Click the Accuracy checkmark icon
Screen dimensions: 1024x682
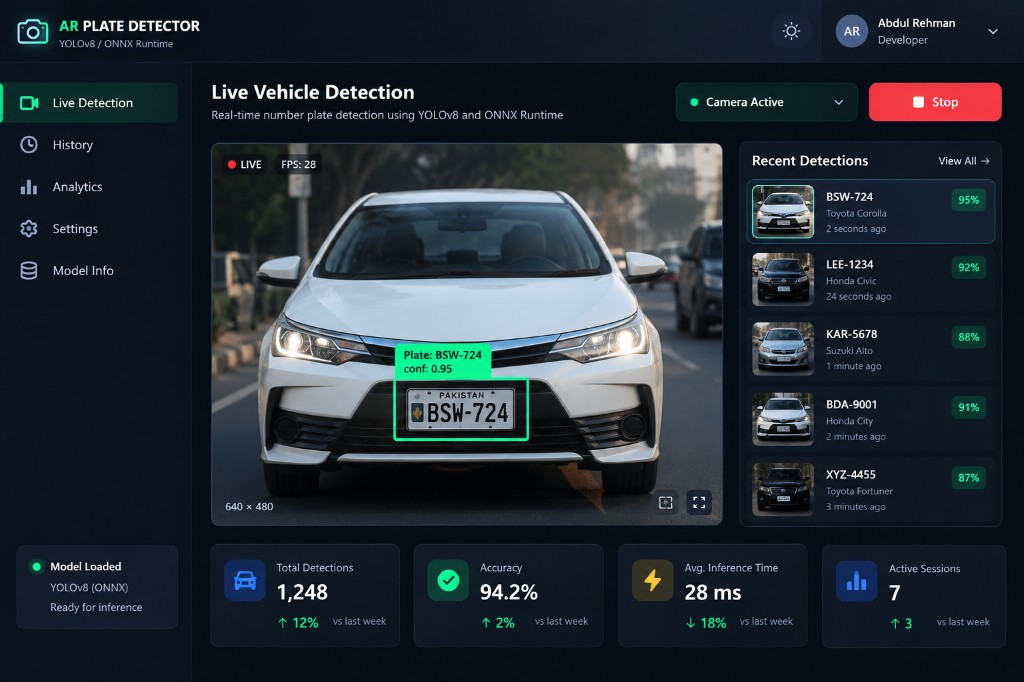pyautogui.click(x=448, y=580)
